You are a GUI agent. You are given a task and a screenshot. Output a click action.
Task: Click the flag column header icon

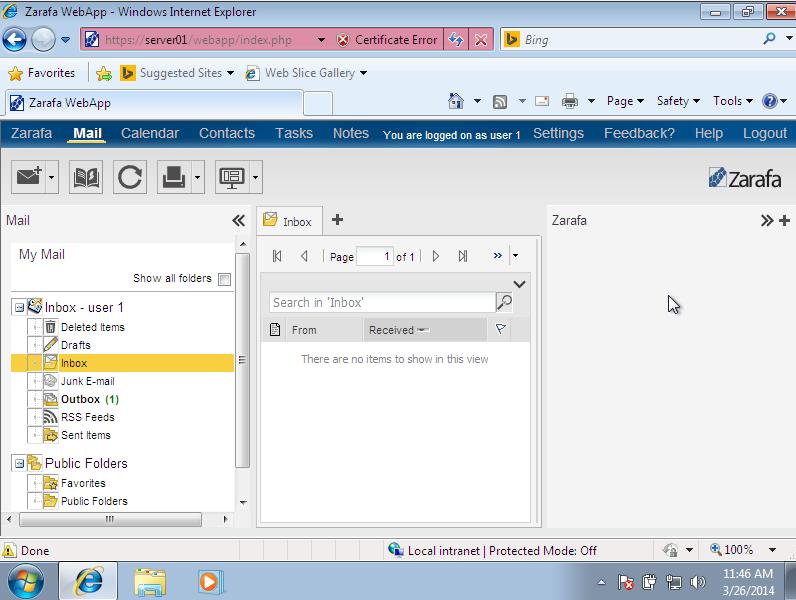[x=500, y=329]
